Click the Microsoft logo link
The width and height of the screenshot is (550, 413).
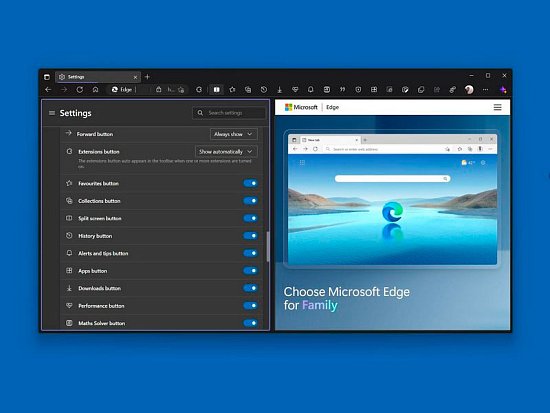coord(301,107)
